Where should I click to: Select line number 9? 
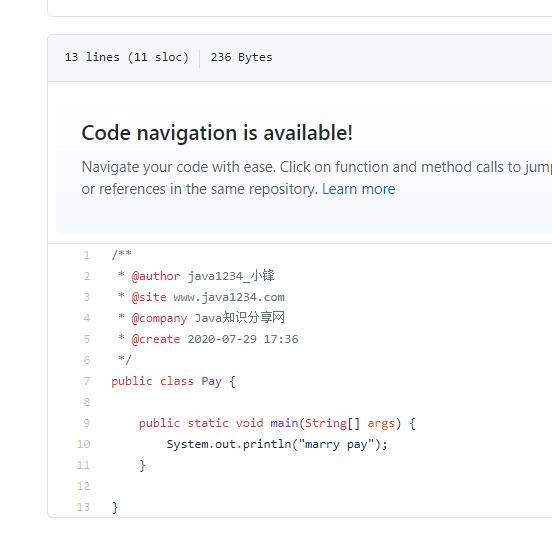click(x=87, y=423)
